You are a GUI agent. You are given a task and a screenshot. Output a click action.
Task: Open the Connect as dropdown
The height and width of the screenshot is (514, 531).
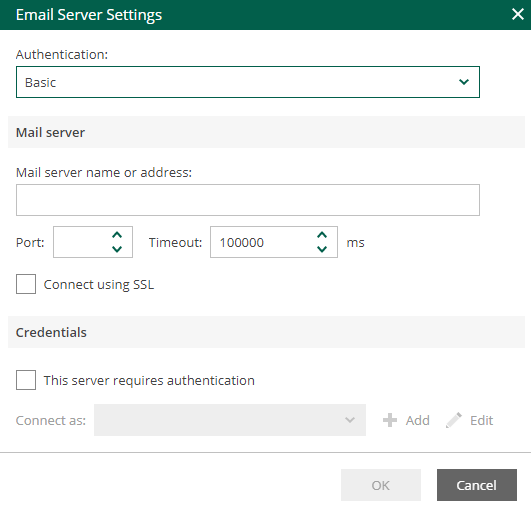(230, 420)
